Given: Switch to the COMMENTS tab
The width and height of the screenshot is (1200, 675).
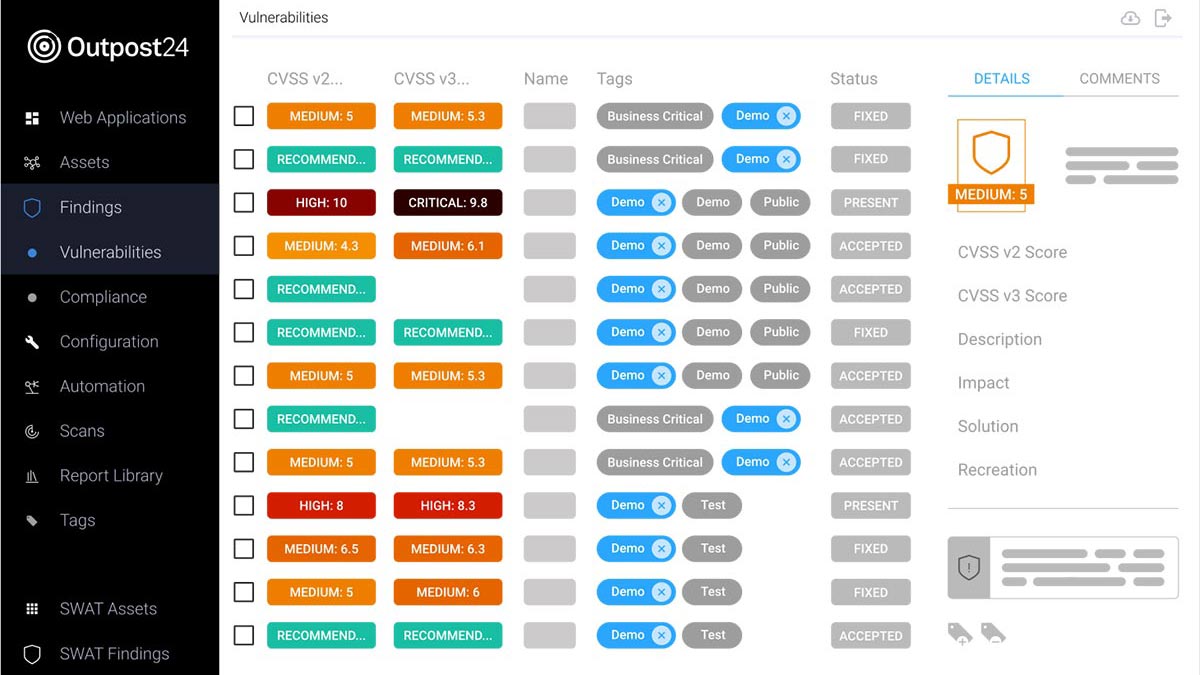Looking at the screenshot, I should [1119, 79].
